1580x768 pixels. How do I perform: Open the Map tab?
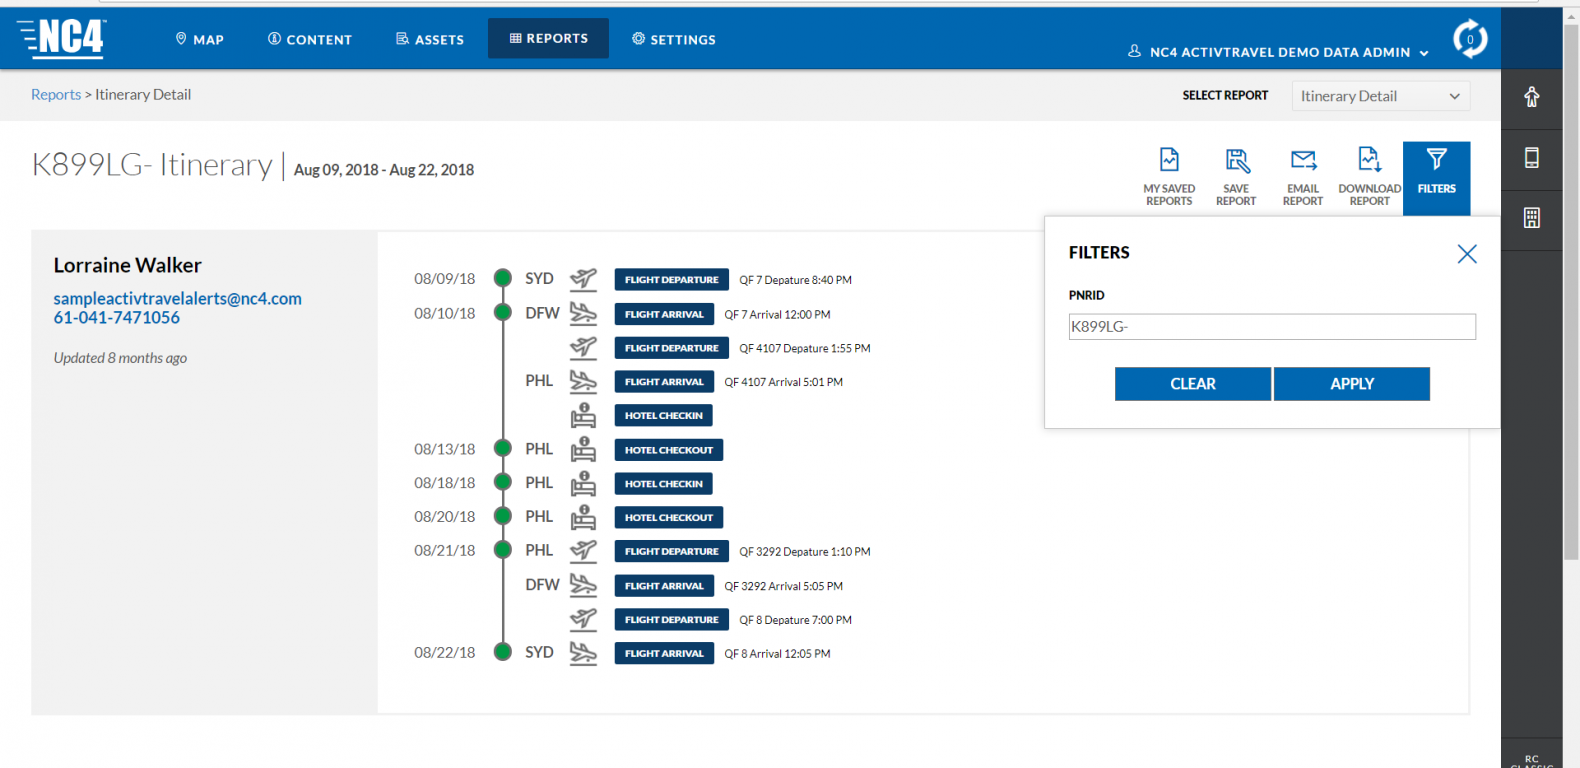pos(200,39)
